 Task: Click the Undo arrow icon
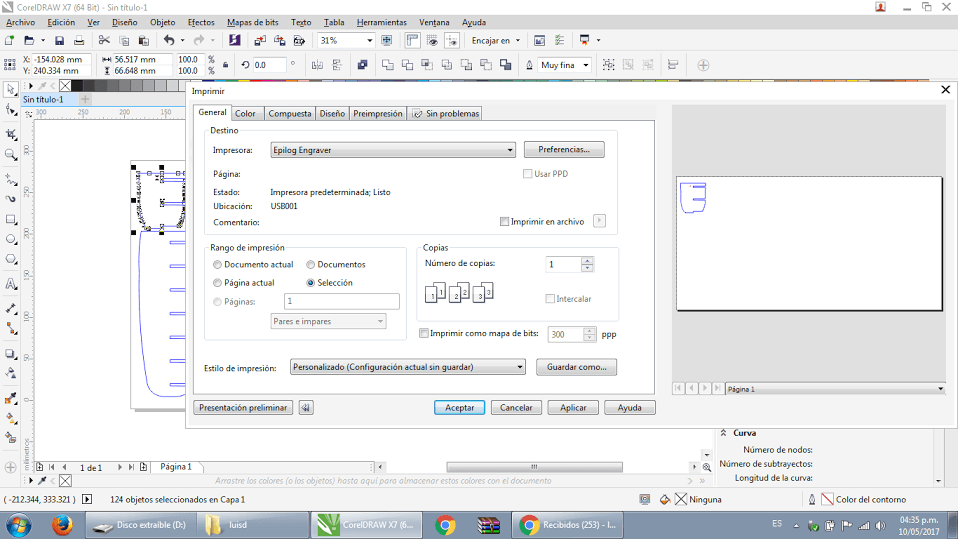pyautogui.click(x=169, y=40)
